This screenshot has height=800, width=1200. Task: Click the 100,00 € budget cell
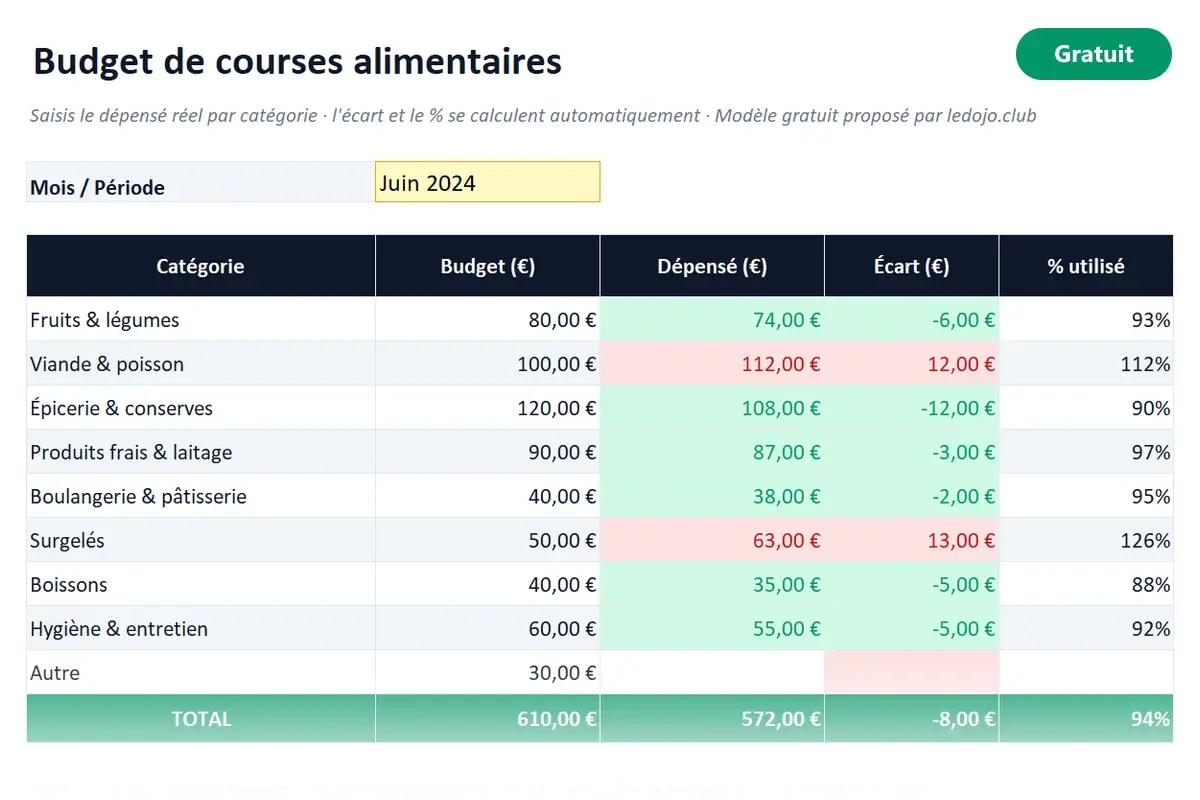[488, 364]
